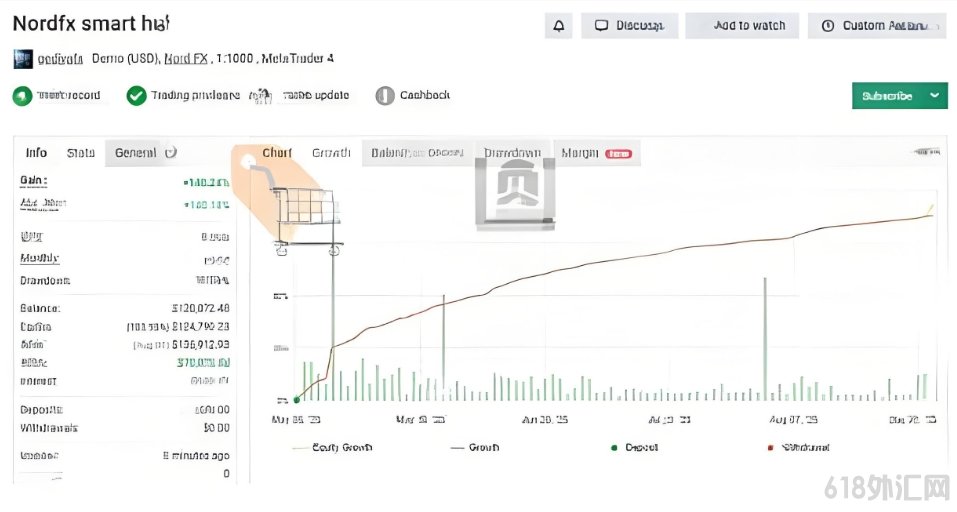Click the Nordfx smart hat title

(x=91, y=24)
